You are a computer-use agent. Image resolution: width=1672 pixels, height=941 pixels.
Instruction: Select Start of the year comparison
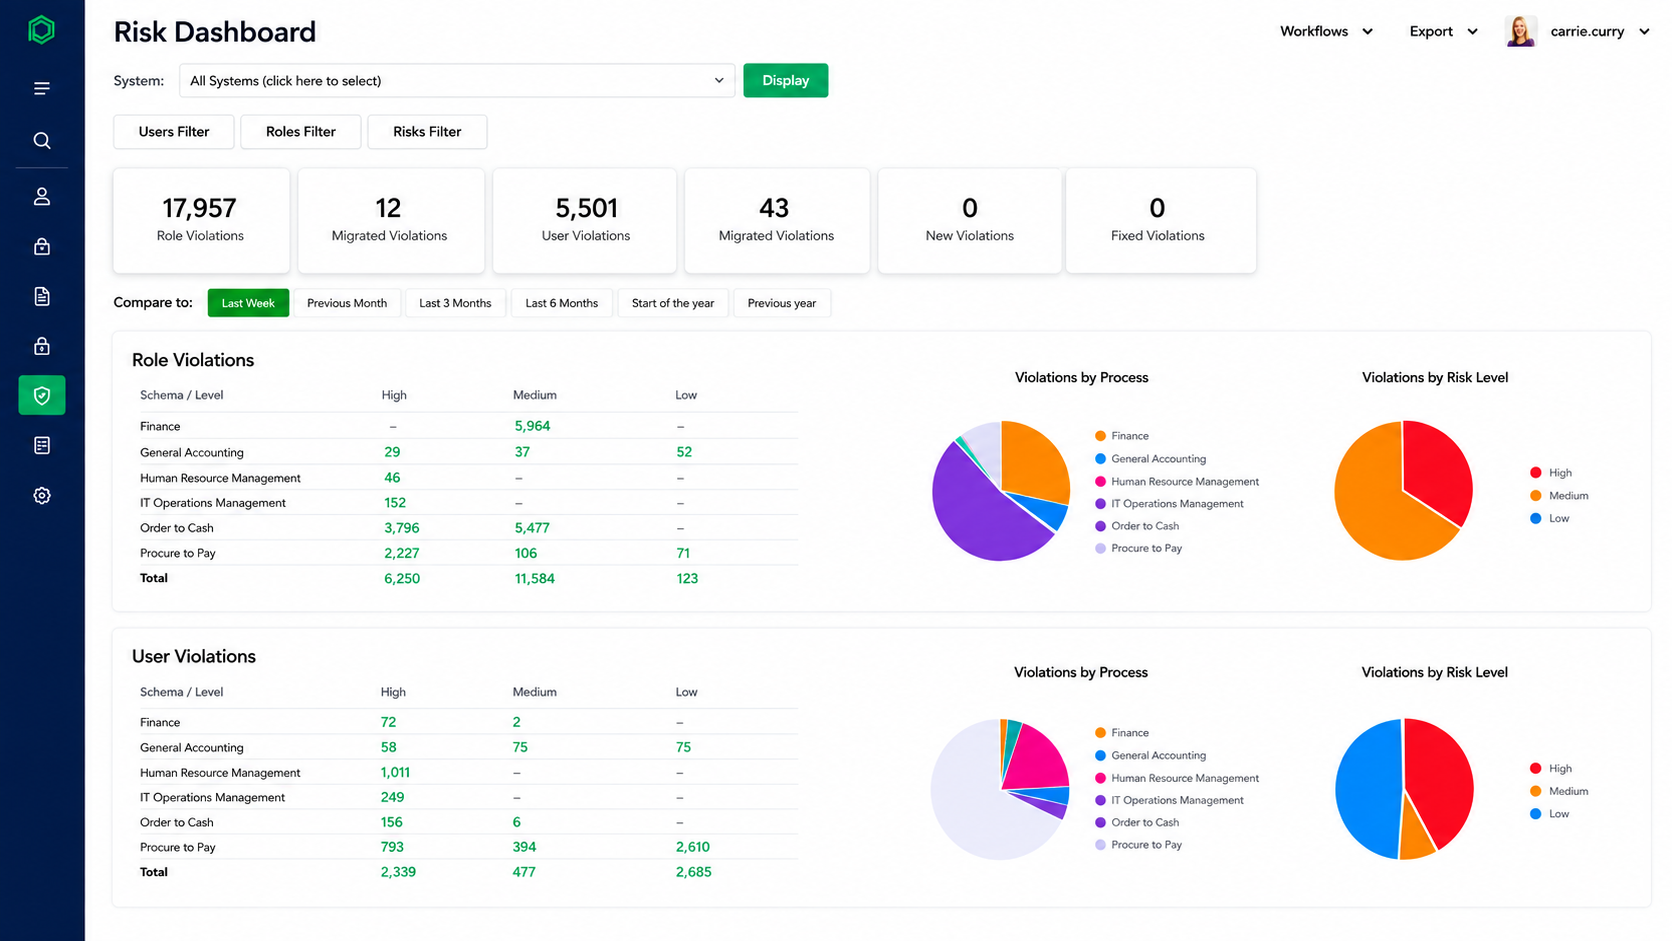tap(673, 303)
